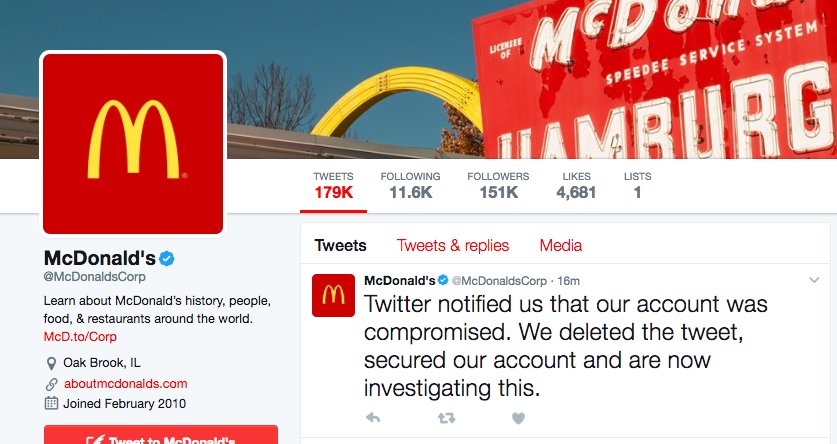Switch to the Tweets & replies tab

(453, 245)
